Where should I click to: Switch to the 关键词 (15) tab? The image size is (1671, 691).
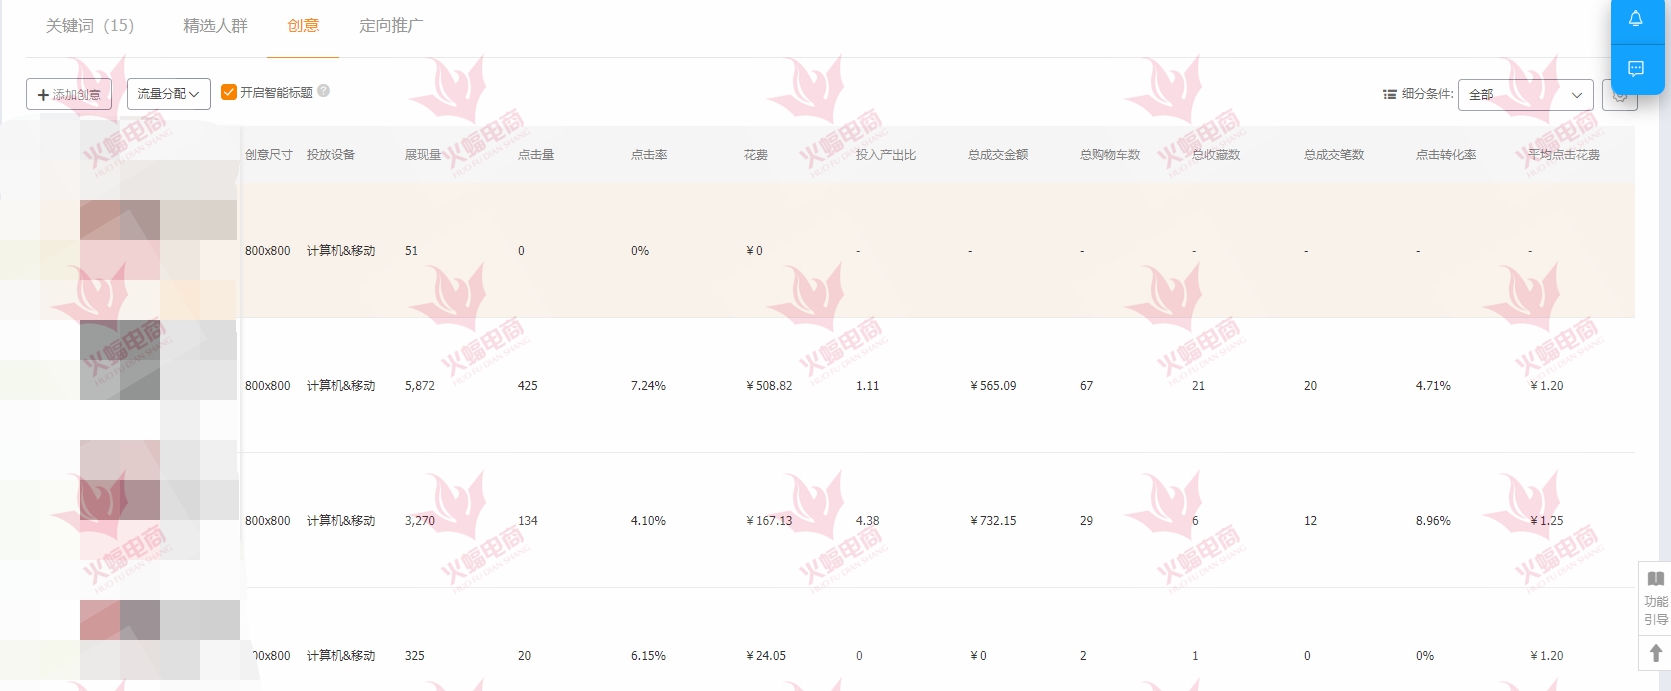(89, 25)
